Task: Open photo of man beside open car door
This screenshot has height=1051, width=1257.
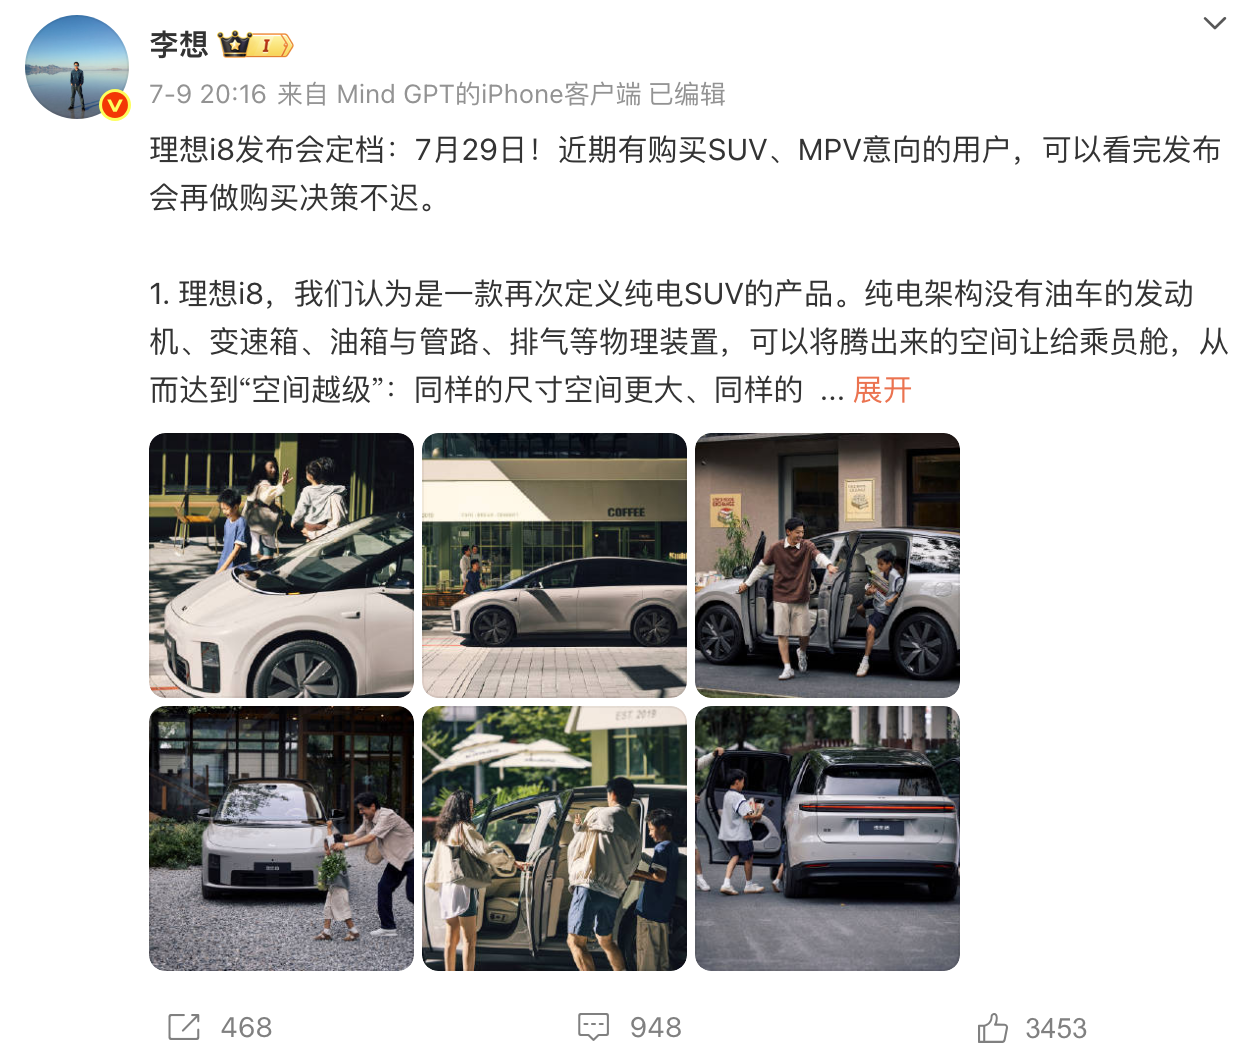Action: 827,565
